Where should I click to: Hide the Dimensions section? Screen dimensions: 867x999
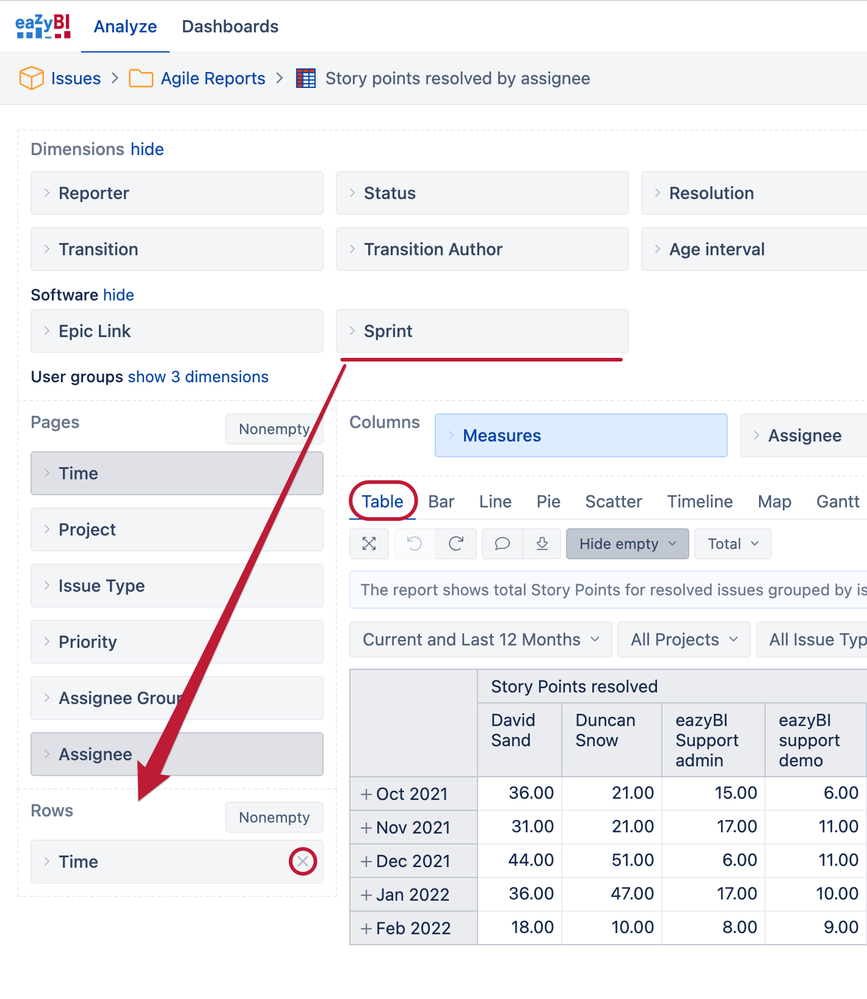(x=147, y=149)
